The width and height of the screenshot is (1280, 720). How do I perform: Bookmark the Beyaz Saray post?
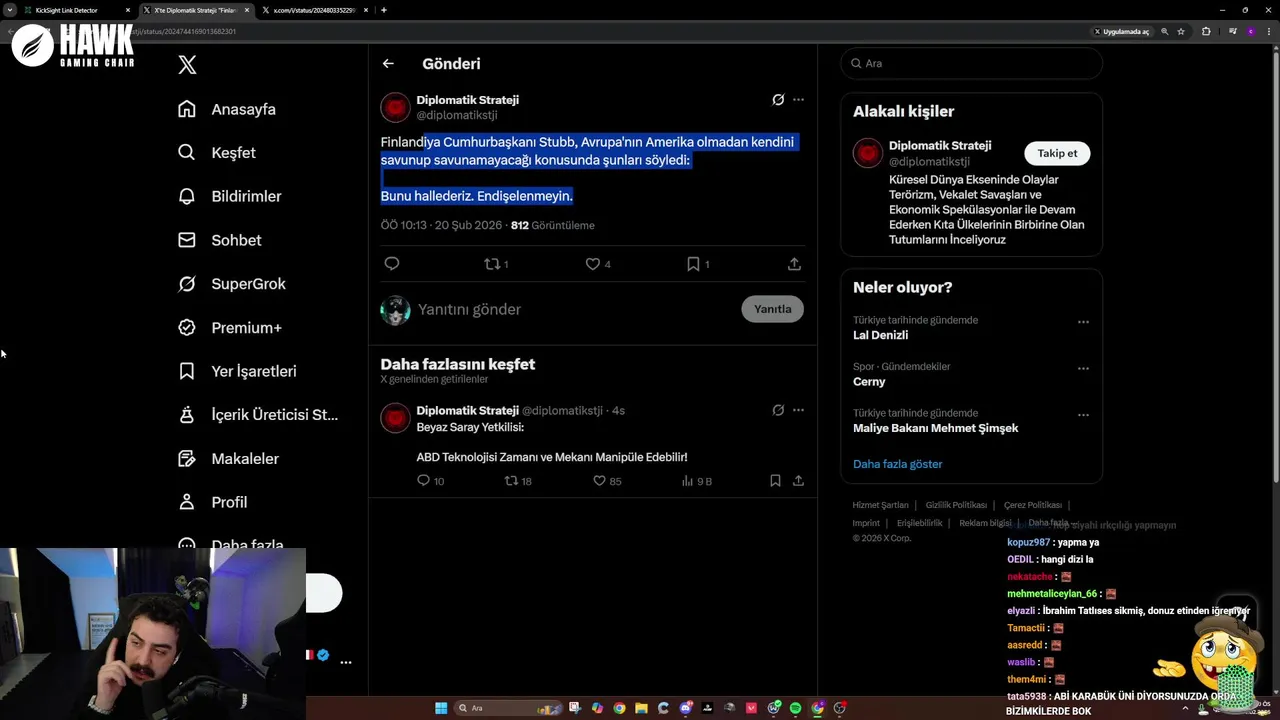click(x=775, y=481)
